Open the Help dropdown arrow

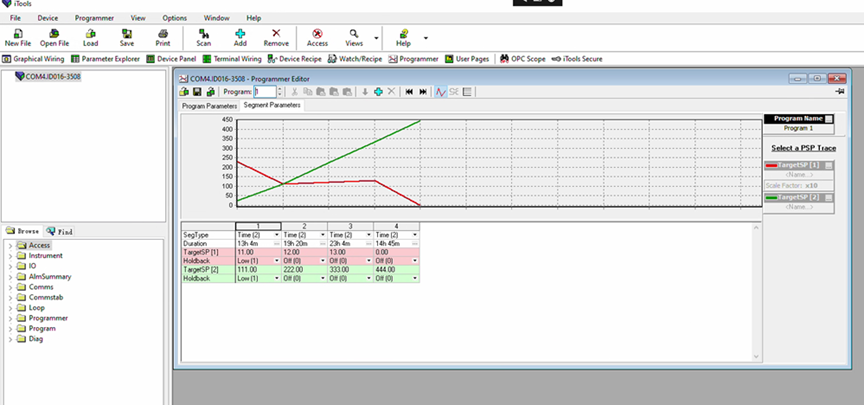click(x=425, y=38)
